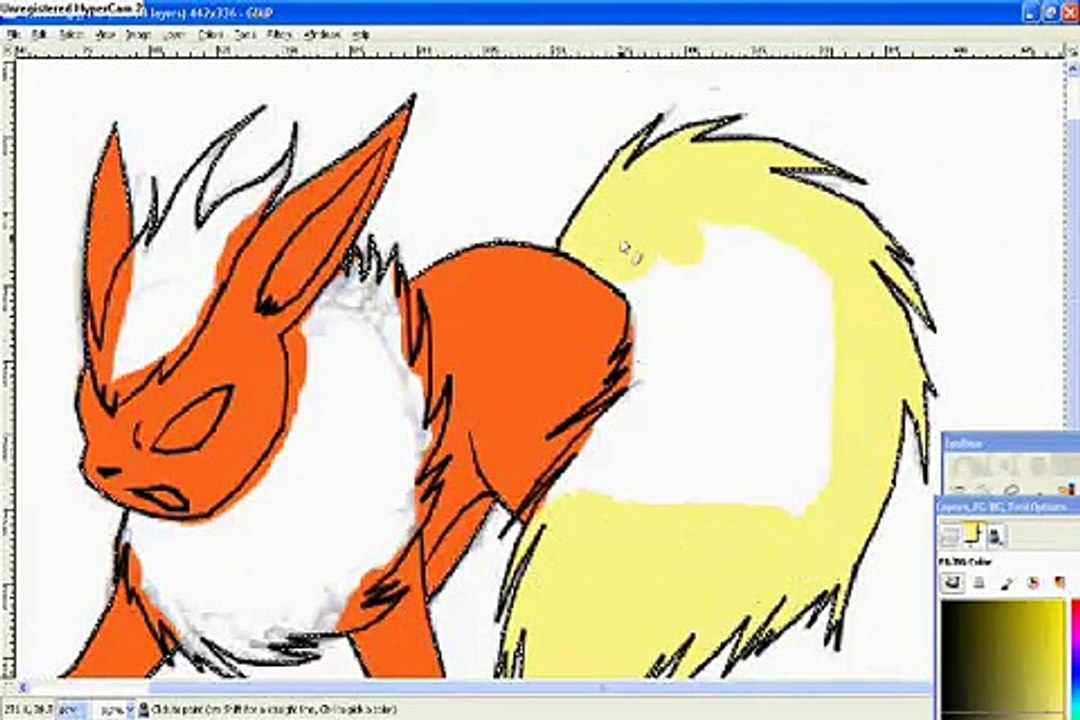The height and width of the screenshot is (720, 1080).
Task: Click the horizontal scrollbar left arrow
Action: click(23, 688)
